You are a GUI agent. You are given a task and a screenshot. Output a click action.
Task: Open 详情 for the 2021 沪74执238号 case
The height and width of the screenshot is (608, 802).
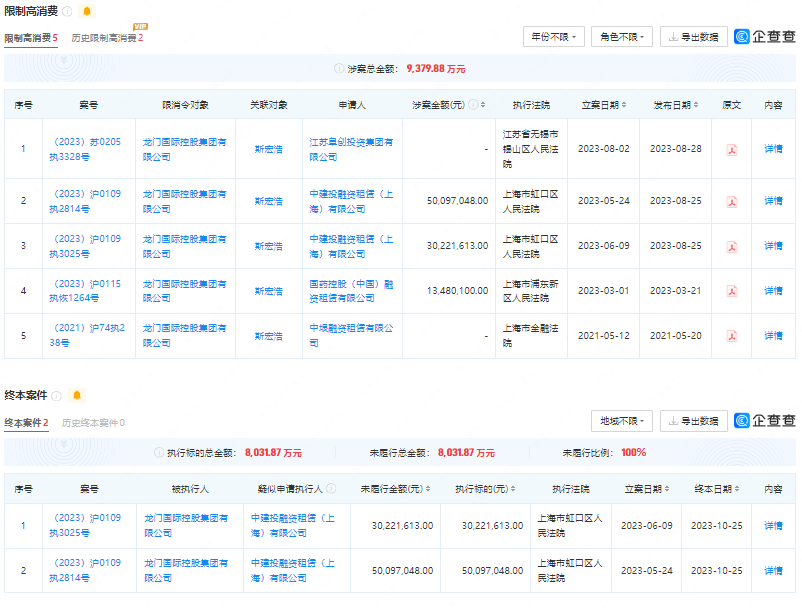(773, 336)
